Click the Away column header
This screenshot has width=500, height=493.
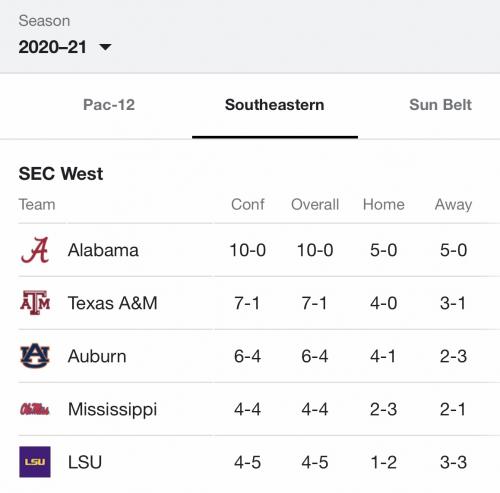coord(453,205)
